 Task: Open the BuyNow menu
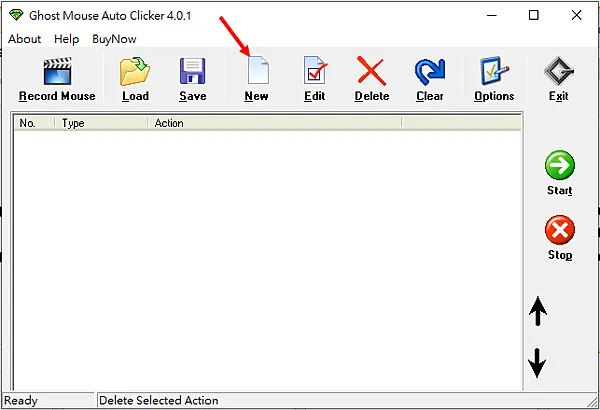pos(114,39)
